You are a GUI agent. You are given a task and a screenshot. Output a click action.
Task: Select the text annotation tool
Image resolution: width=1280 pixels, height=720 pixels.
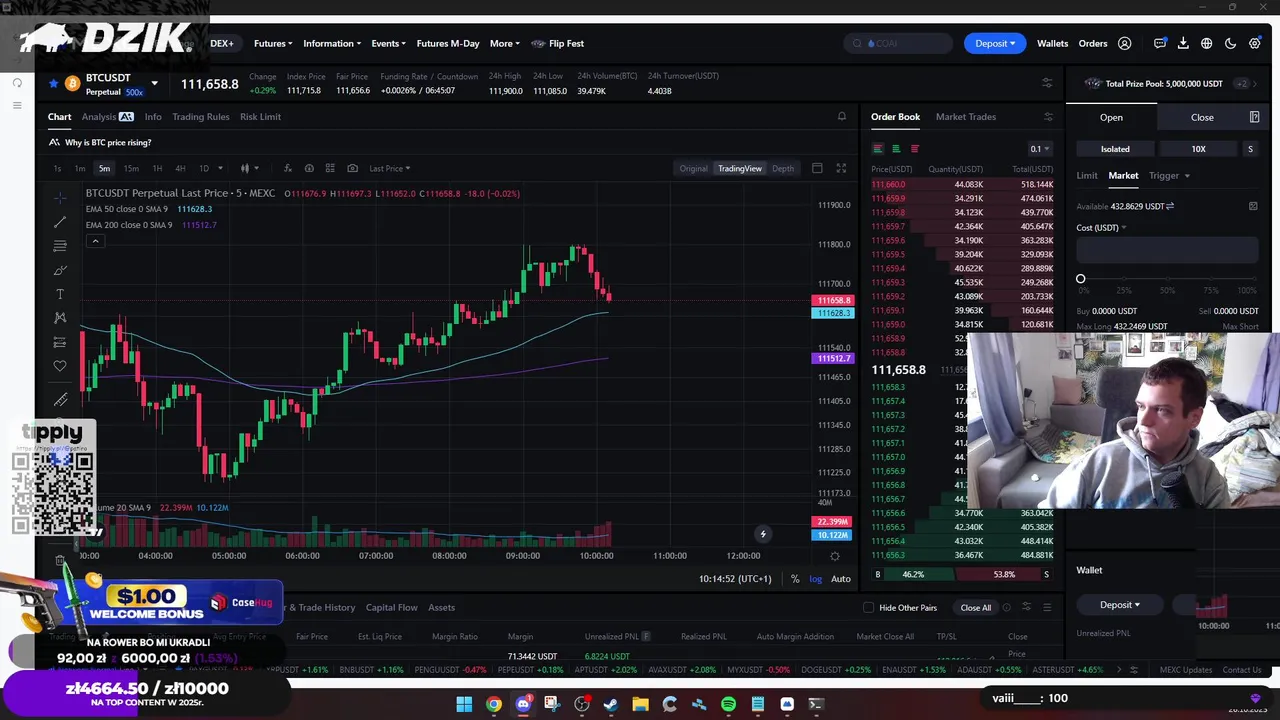click(60, 294)
